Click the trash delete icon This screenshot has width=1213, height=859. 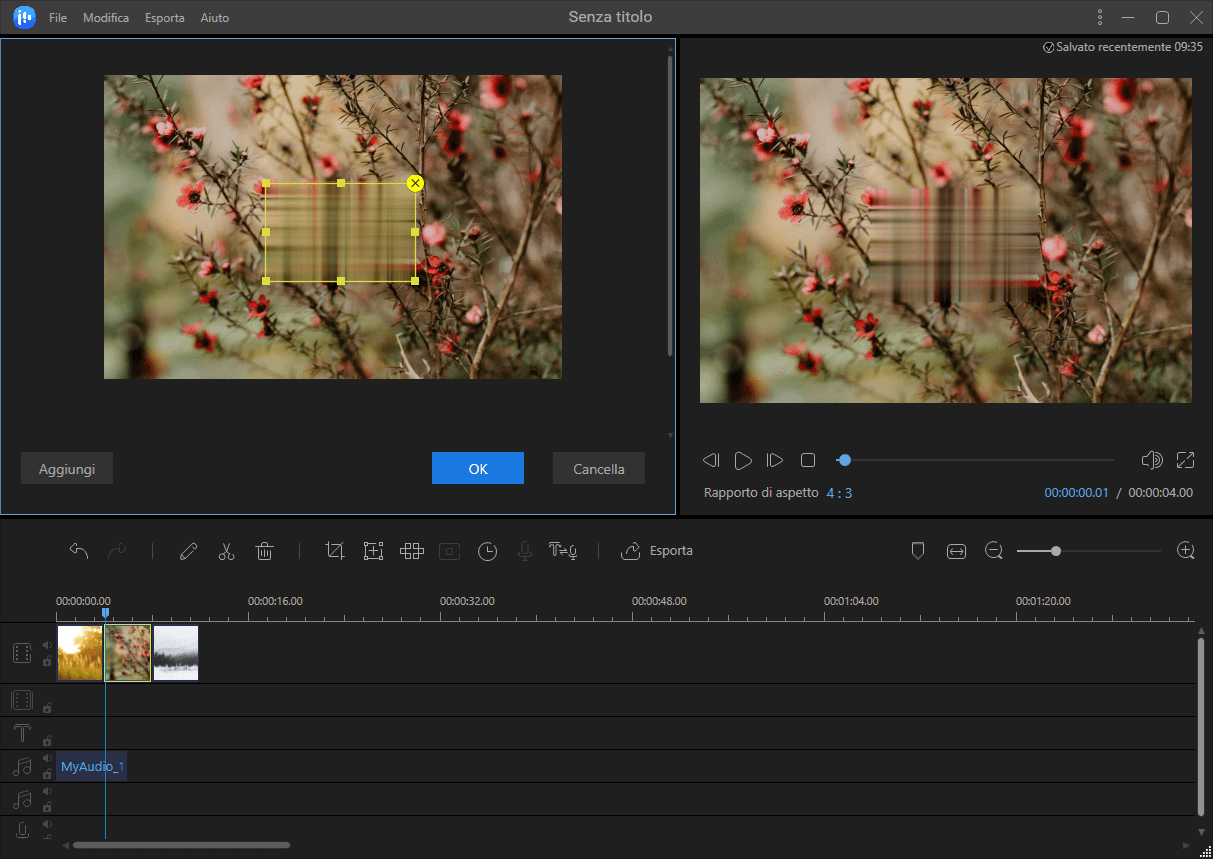pos(264,551)
